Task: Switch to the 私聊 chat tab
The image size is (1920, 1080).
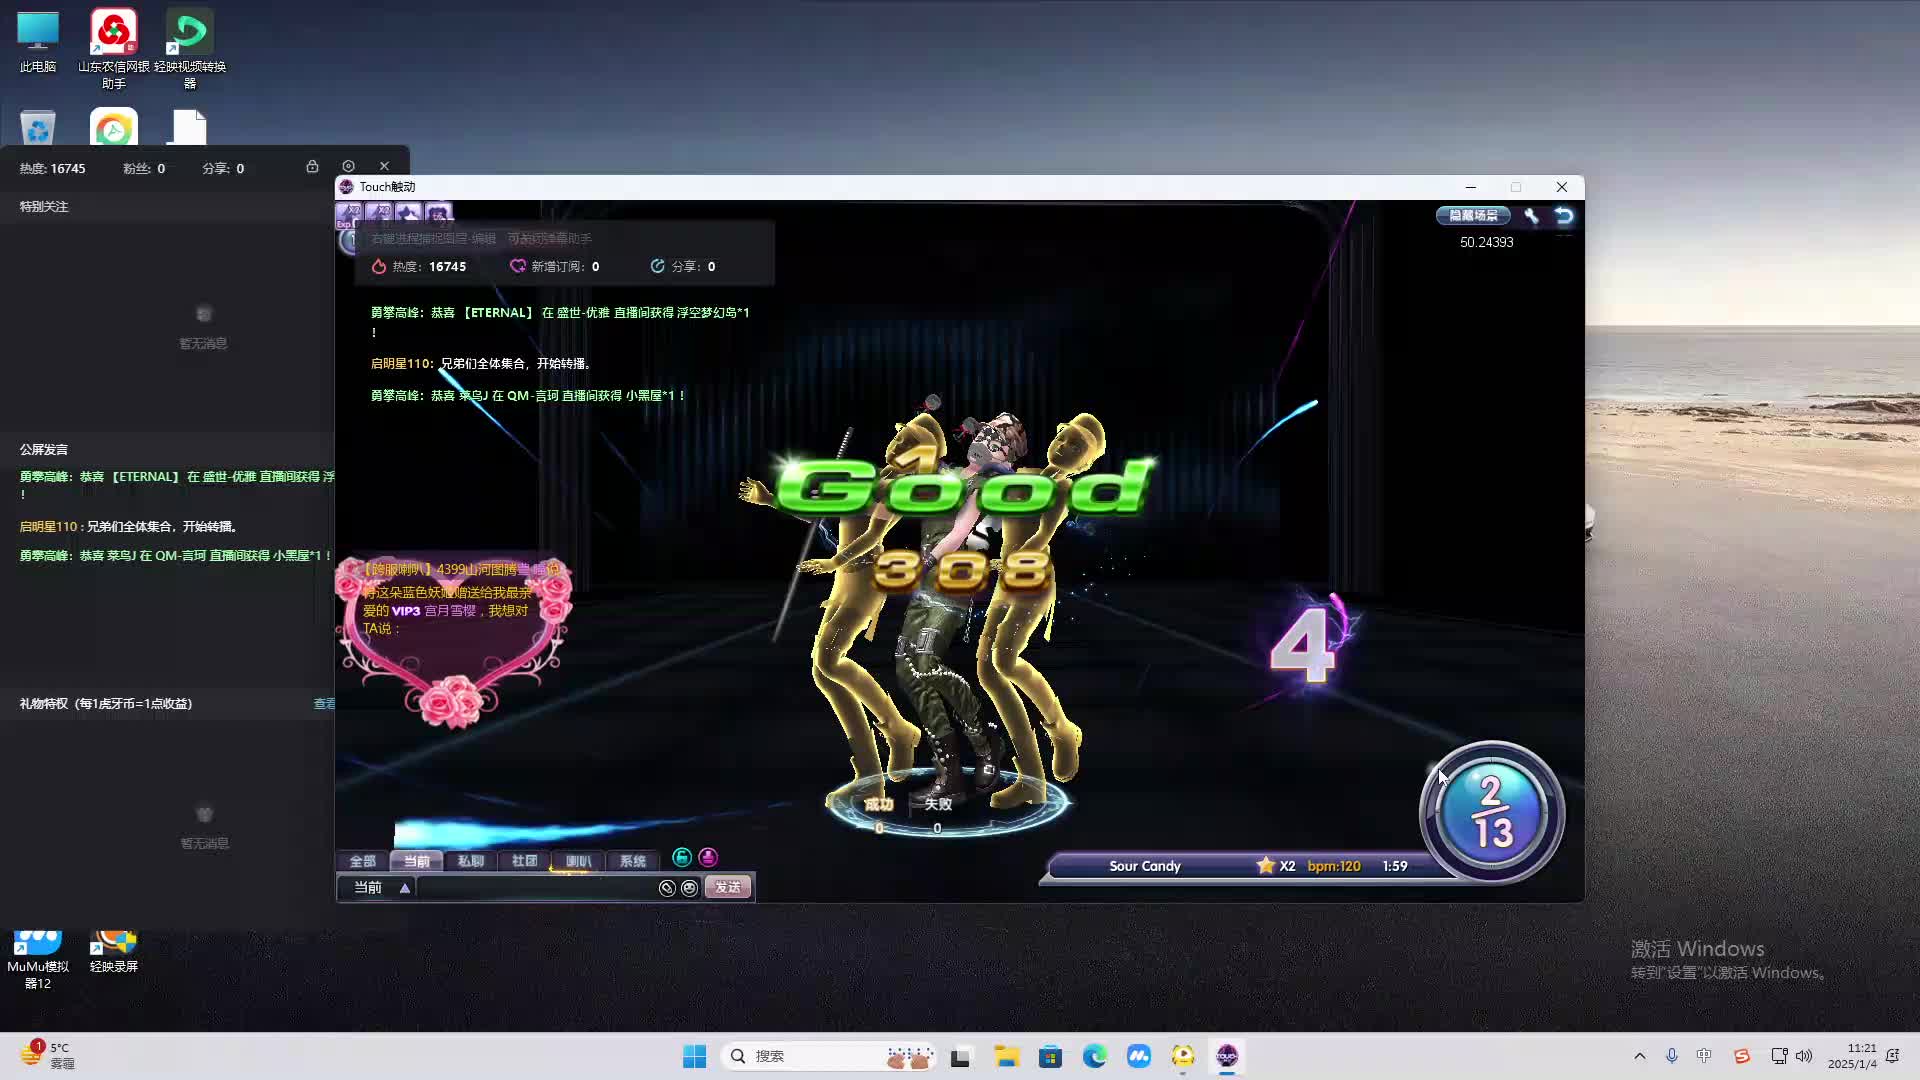Action: (x=470, y=861)
